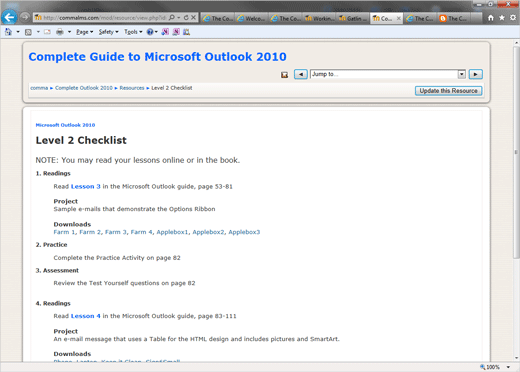Image resolution: width=520 pixels, height=372 pixels.
Task: Download the Applebox2 file
Action: coord(208,232)
